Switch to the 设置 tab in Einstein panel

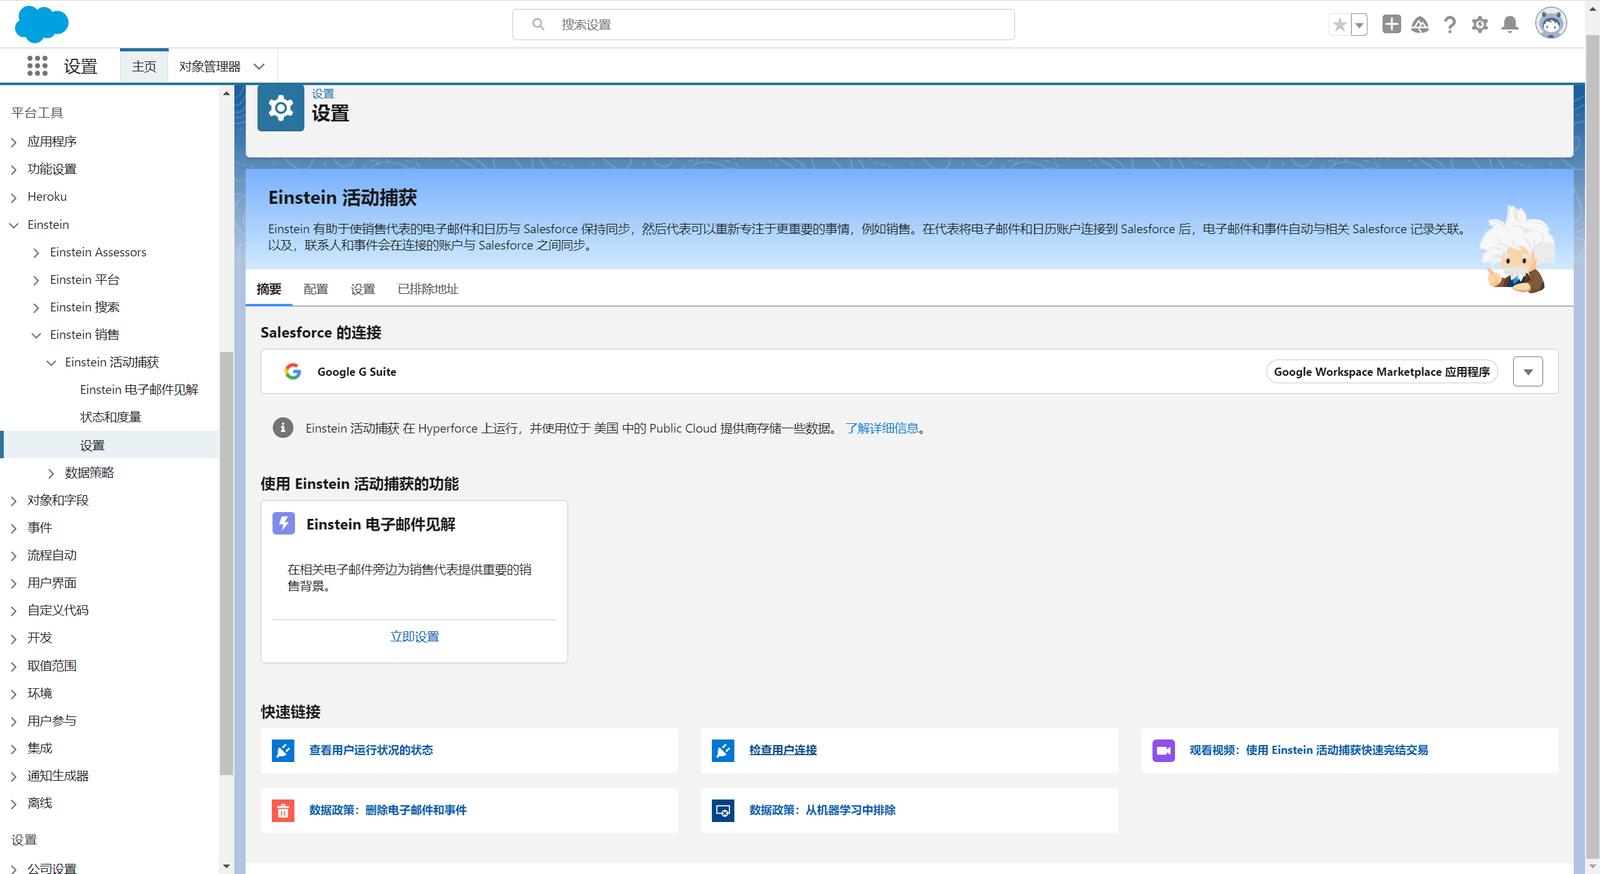click(x=363, y=289)
